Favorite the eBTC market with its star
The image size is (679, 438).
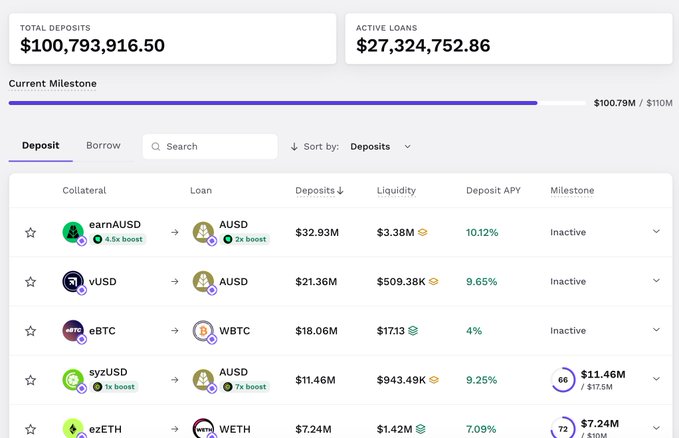click(30, 331)
